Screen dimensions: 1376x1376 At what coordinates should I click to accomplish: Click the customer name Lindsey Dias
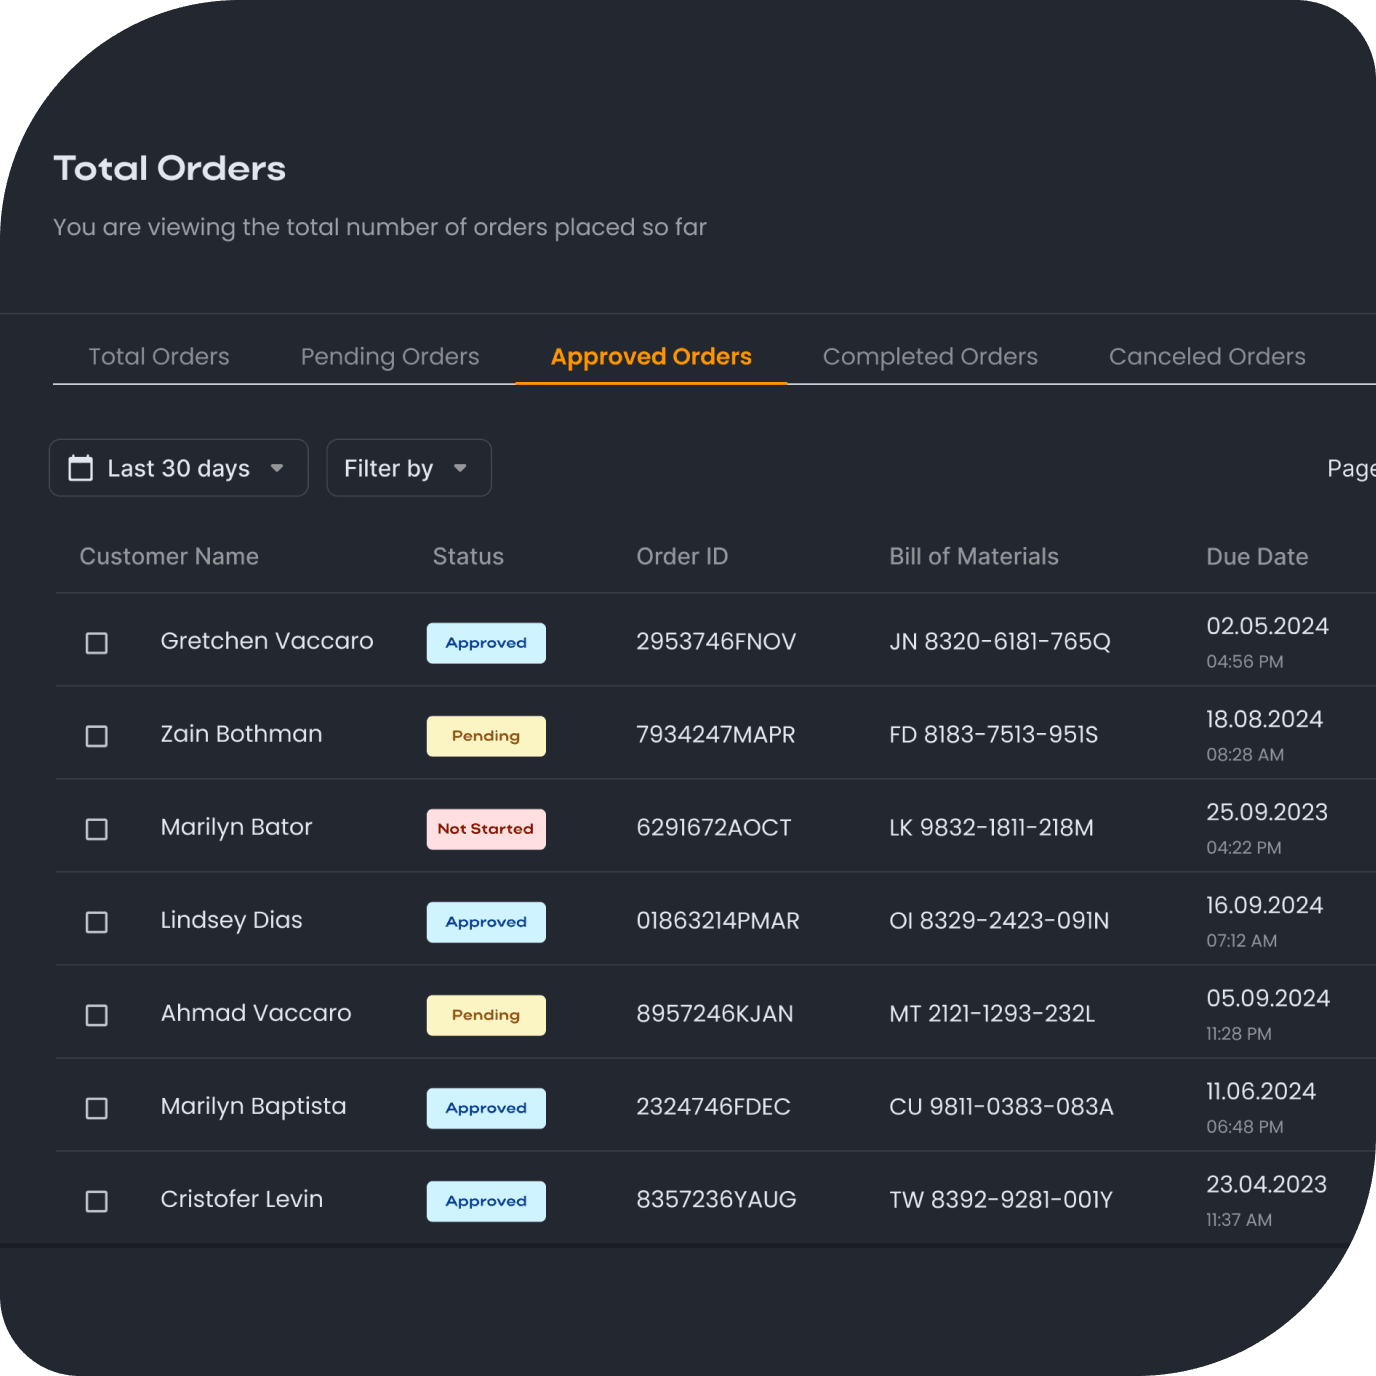(231, 920)
